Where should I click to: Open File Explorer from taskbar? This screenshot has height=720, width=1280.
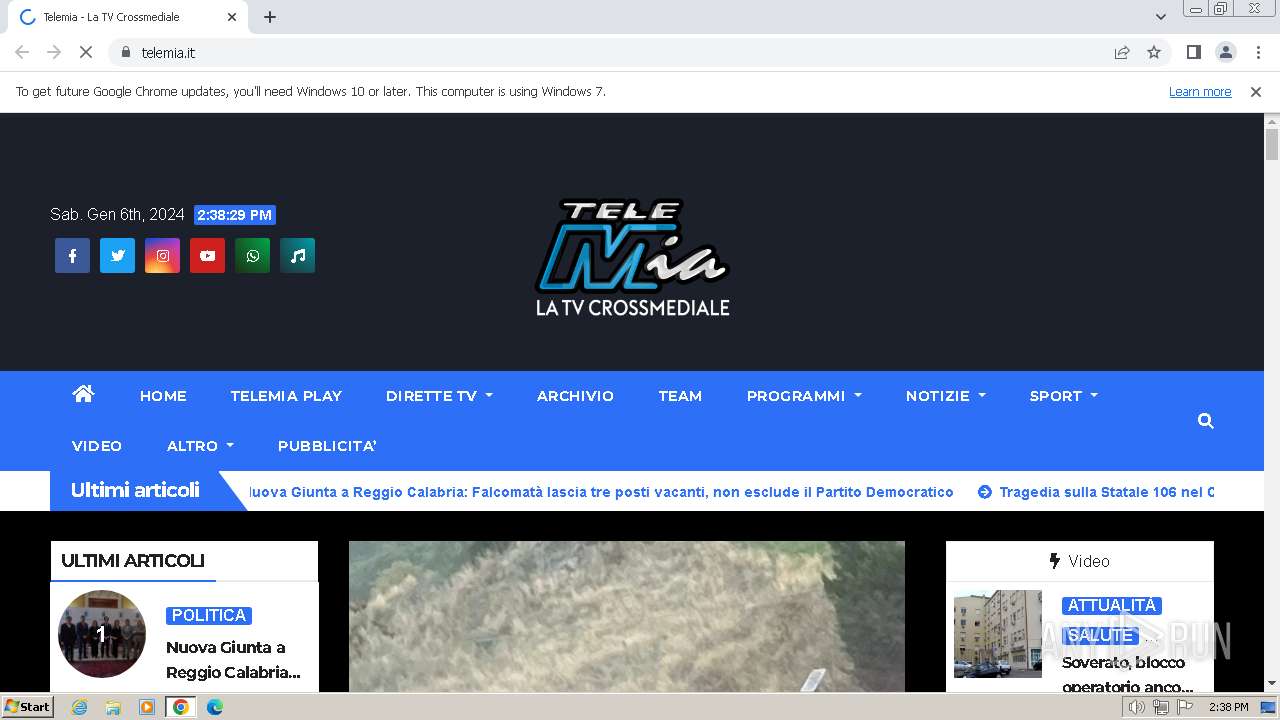click(113, 707)
